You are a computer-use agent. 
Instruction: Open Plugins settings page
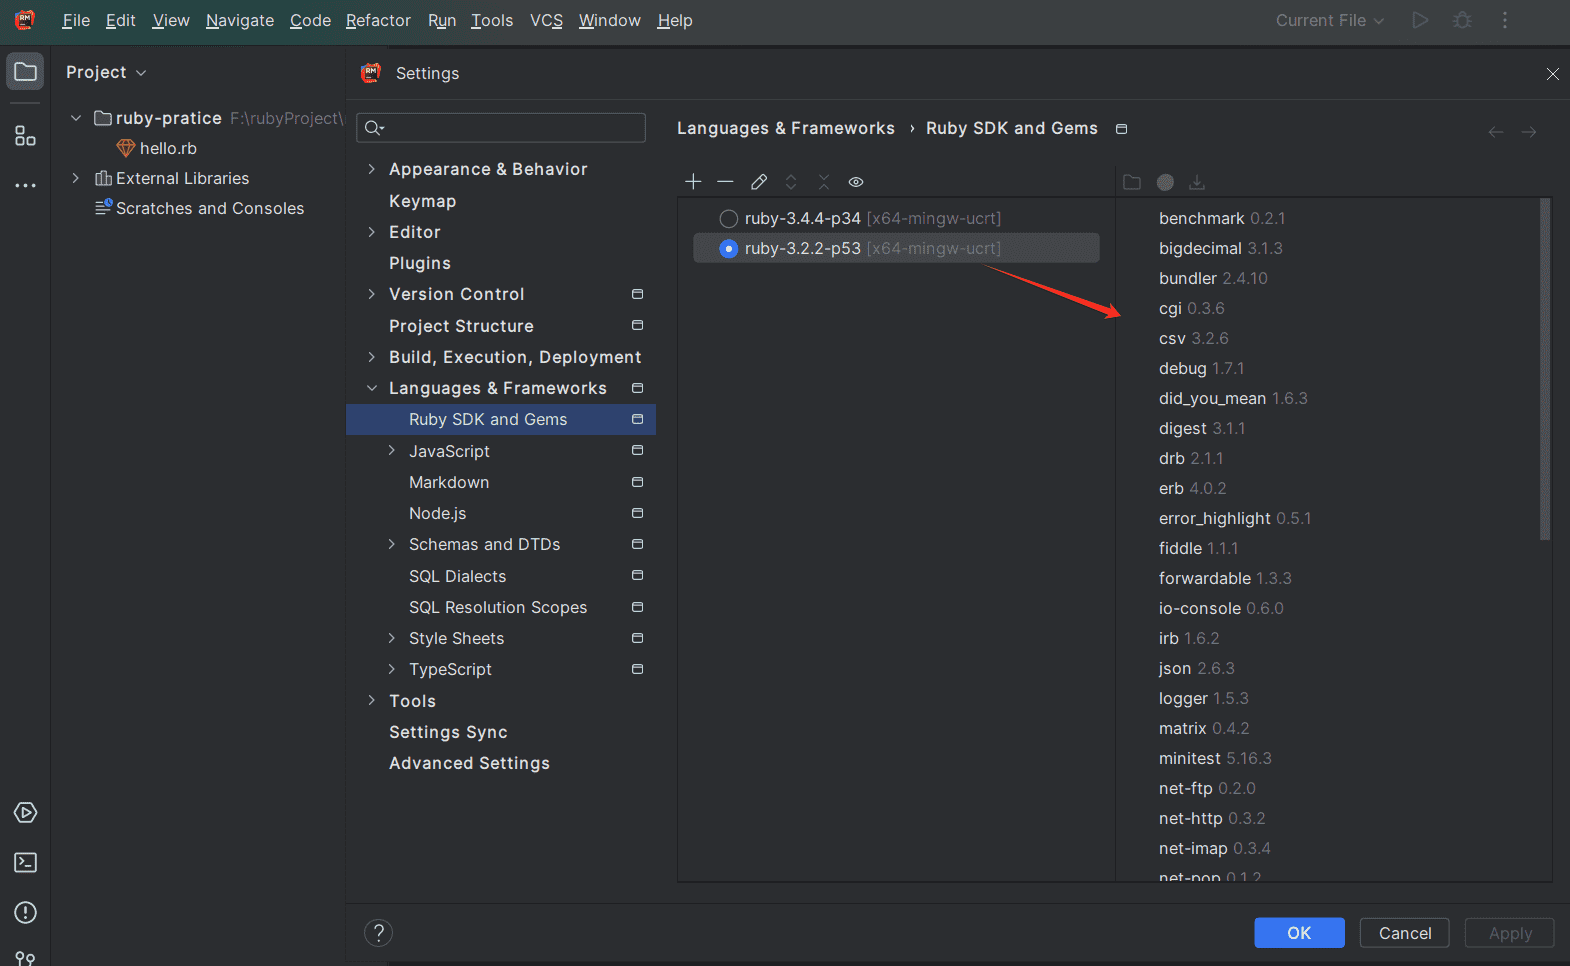420,263
